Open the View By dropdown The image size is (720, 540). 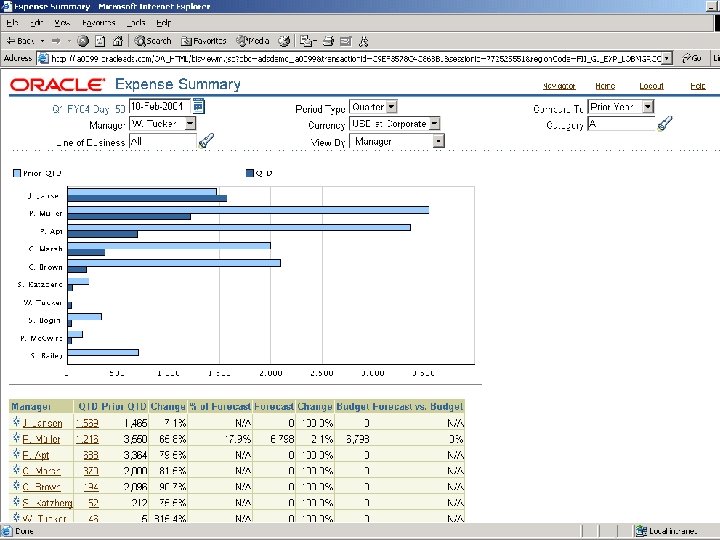point(438,141)
